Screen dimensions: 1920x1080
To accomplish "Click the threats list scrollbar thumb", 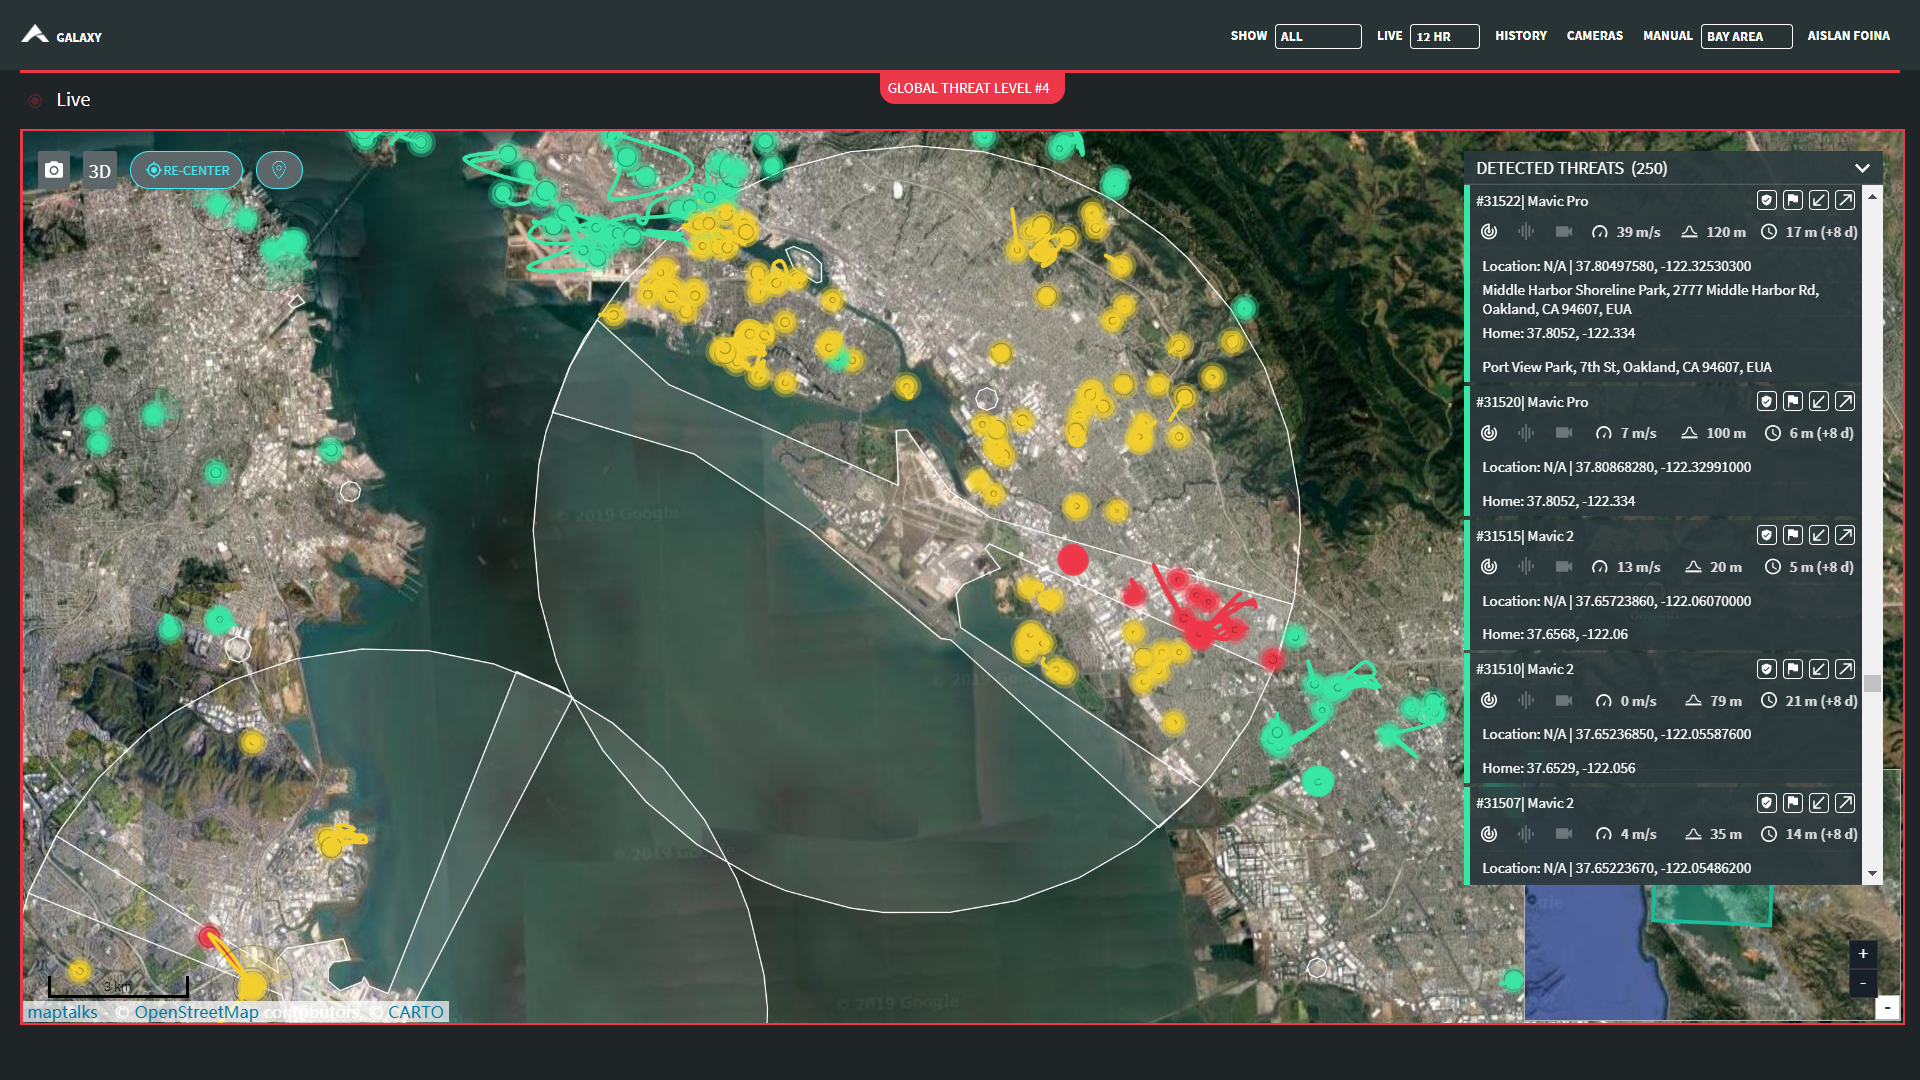I will tap(1872, 683).
